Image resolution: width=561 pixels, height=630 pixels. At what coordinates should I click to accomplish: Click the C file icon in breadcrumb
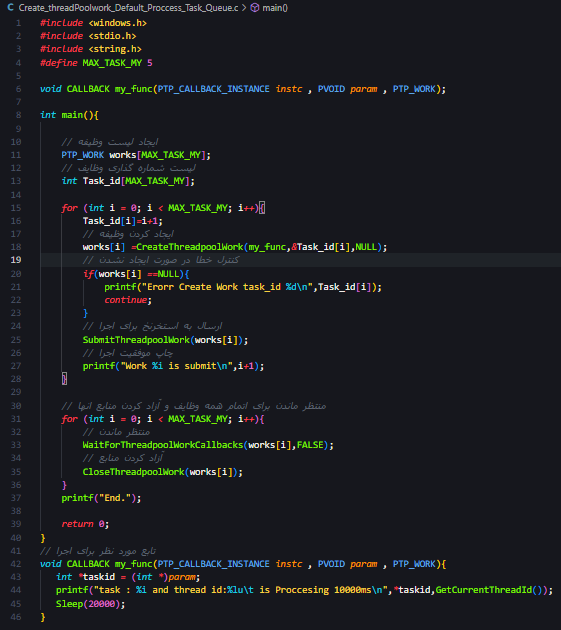11,8
